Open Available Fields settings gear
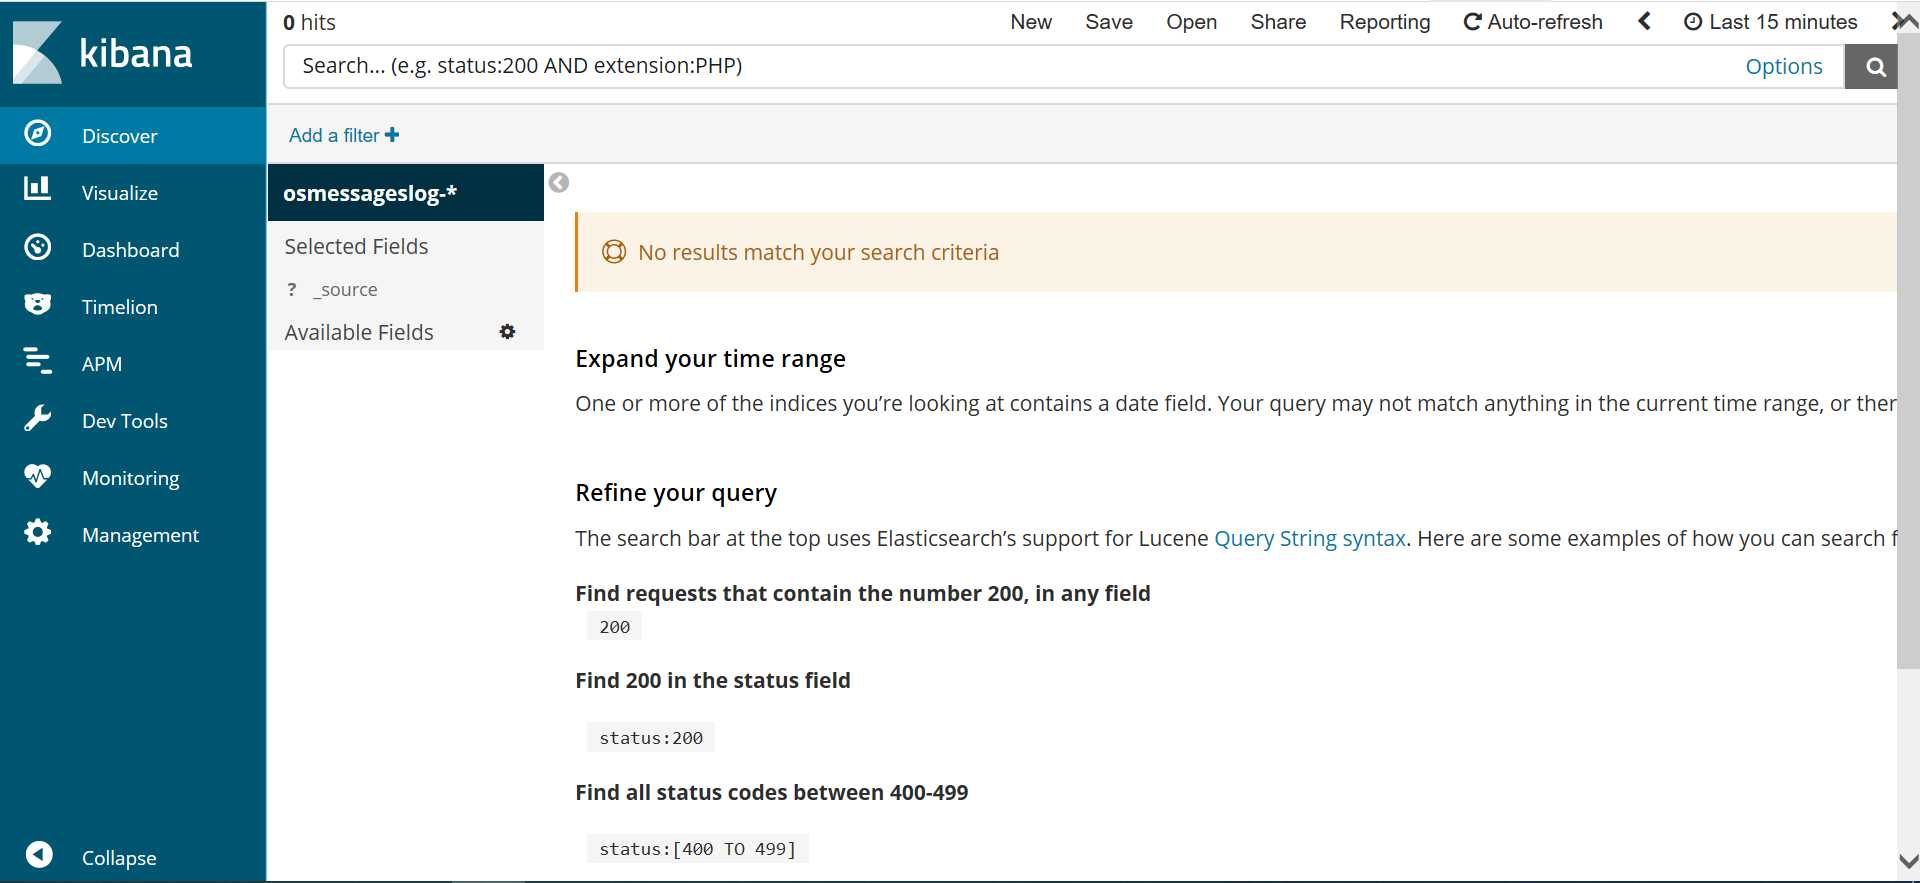The height and width of the screenshot is (883, 1920). (x=508, y=332)
